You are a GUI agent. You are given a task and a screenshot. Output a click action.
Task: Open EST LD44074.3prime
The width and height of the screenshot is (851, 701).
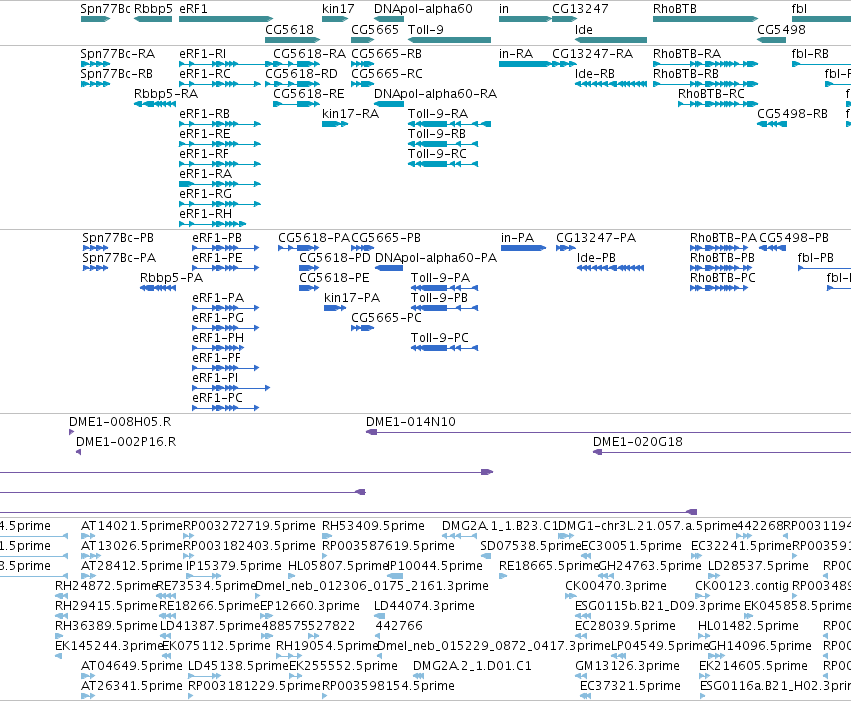tap(424, 607)
